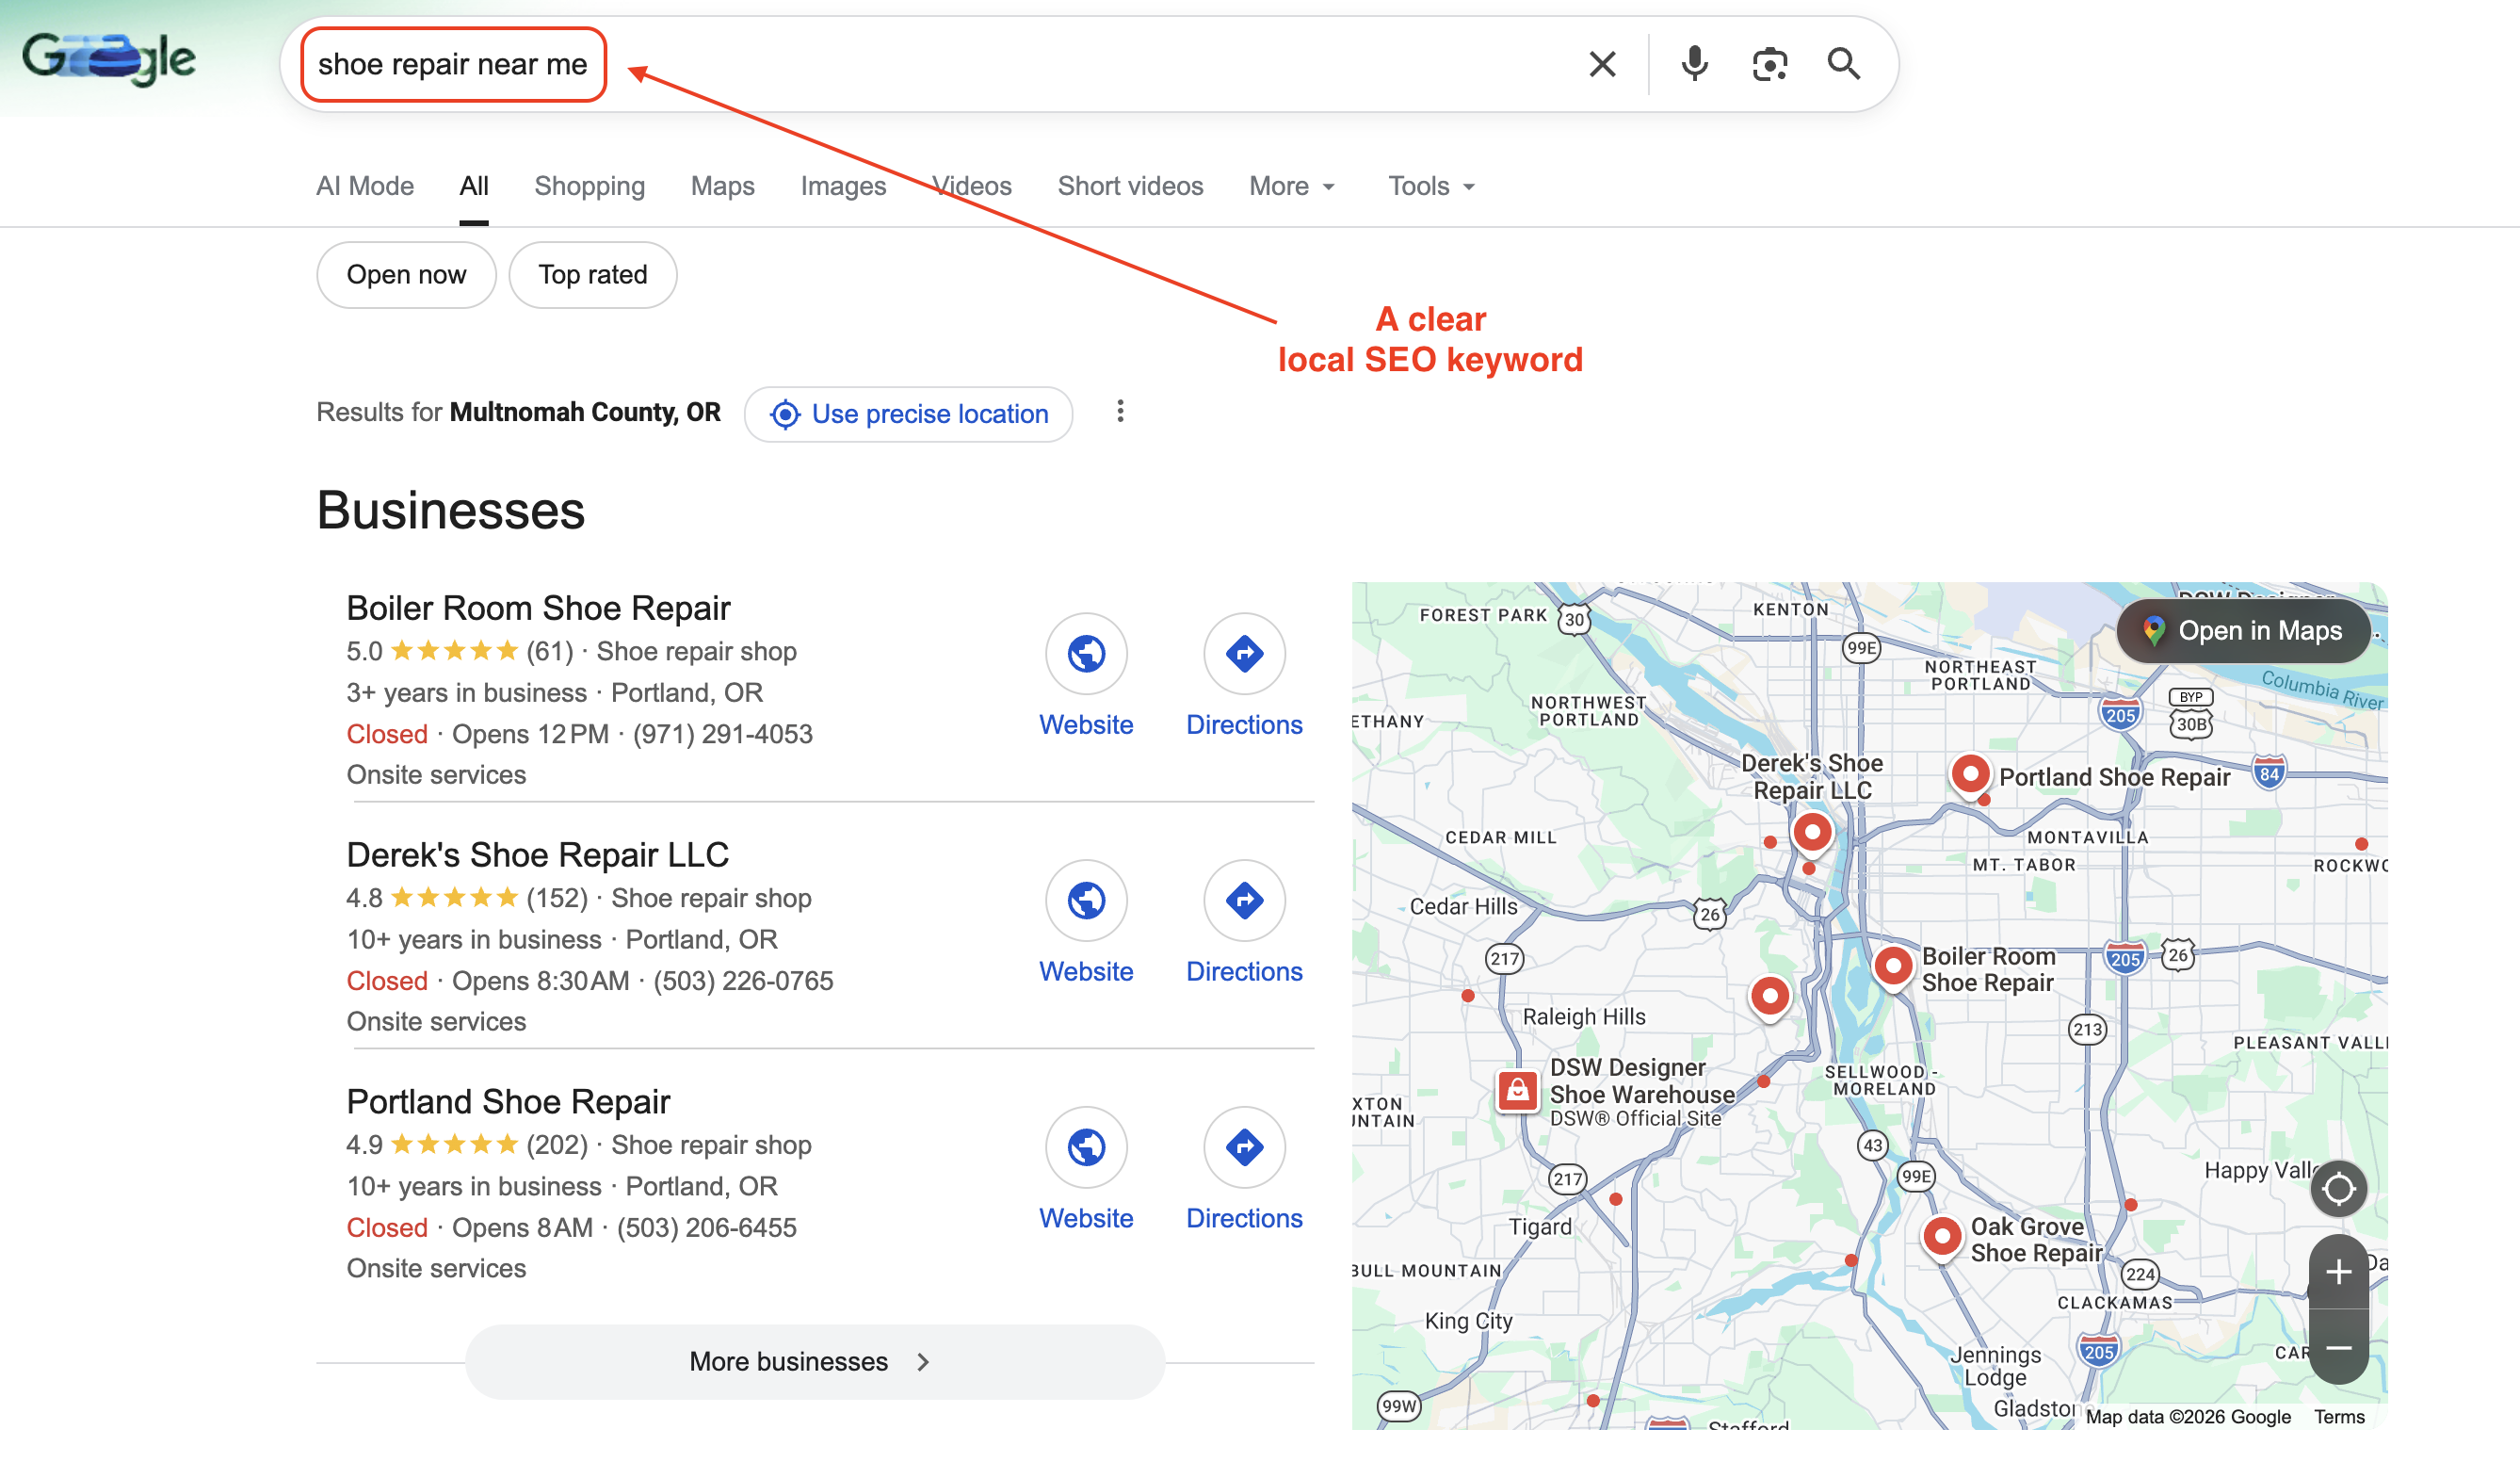This screenshot has width=2520, height=1462.
Task: Click the map's my-location crosshair control
Action: point(2339,1188)
